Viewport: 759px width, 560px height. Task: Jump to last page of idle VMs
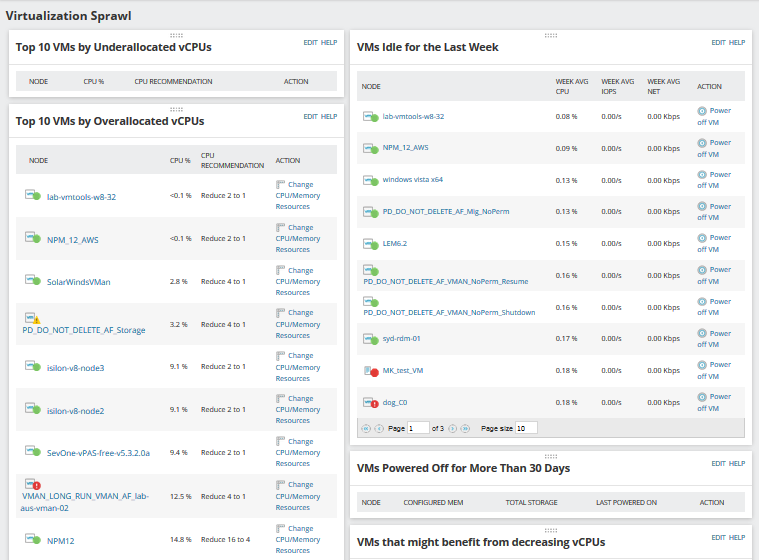point(465,428)
